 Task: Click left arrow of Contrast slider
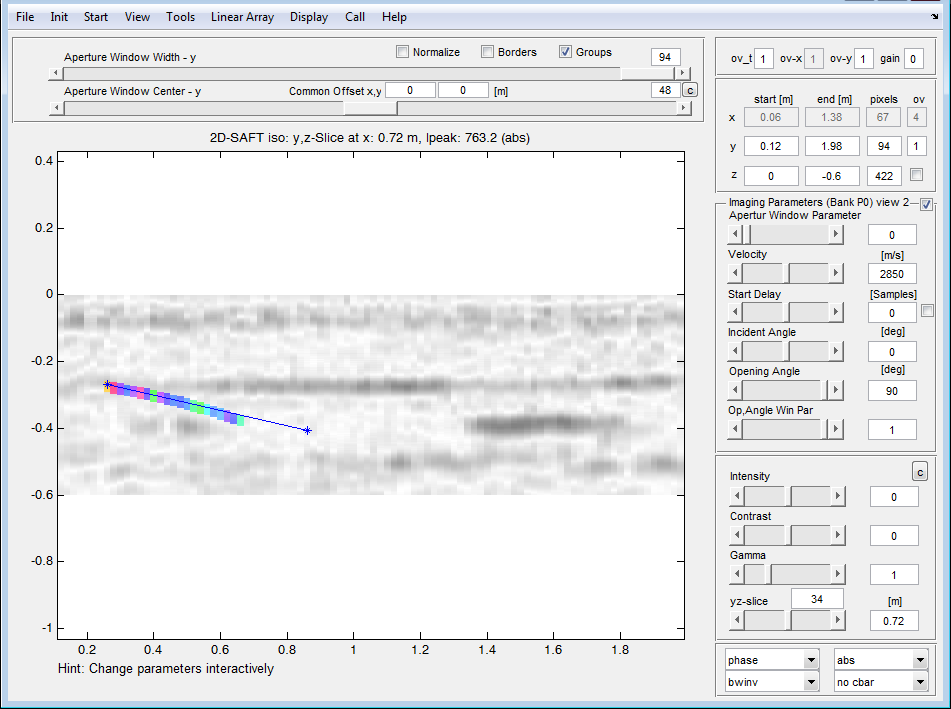737,535
